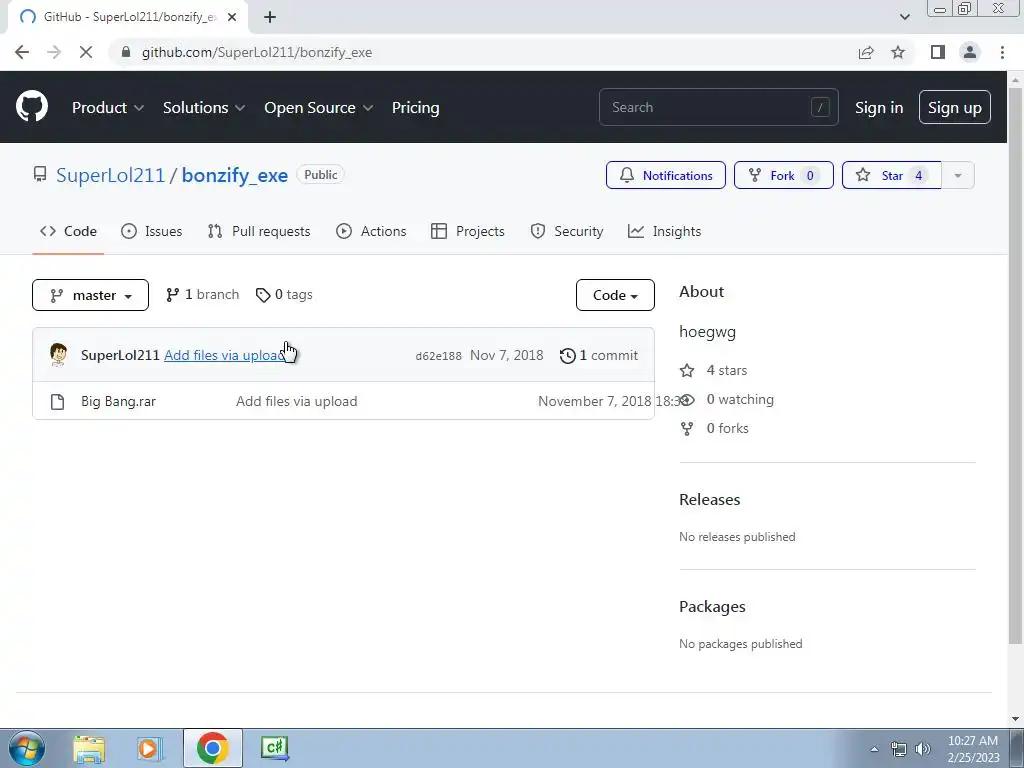Image resolution: width=1024 pixels, height=768 pixels.
Task: Open the SuperLol211 owner profile link
Action: (x=110, y=175)
